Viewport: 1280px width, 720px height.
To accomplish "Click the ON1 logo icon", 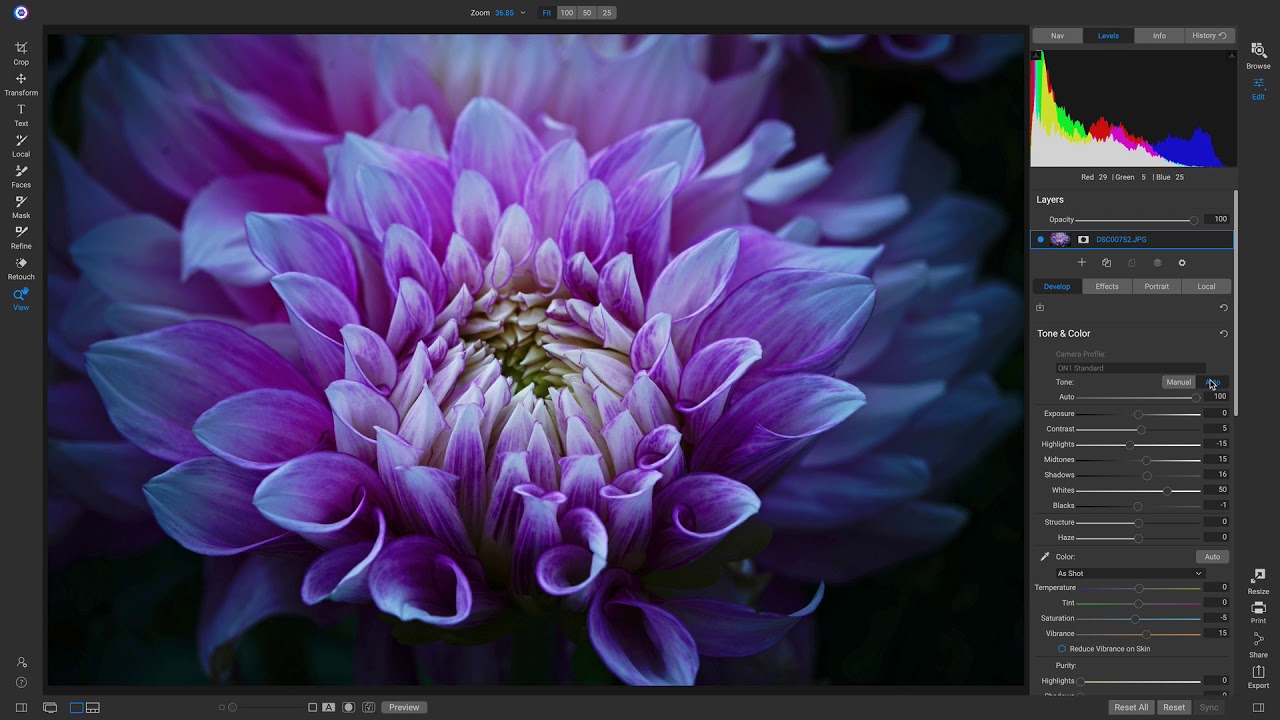I will (21, 13).
